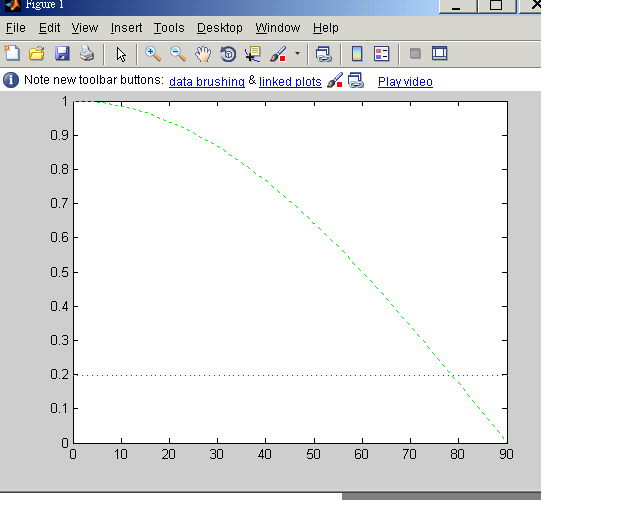Open the Tools menu

169,28
